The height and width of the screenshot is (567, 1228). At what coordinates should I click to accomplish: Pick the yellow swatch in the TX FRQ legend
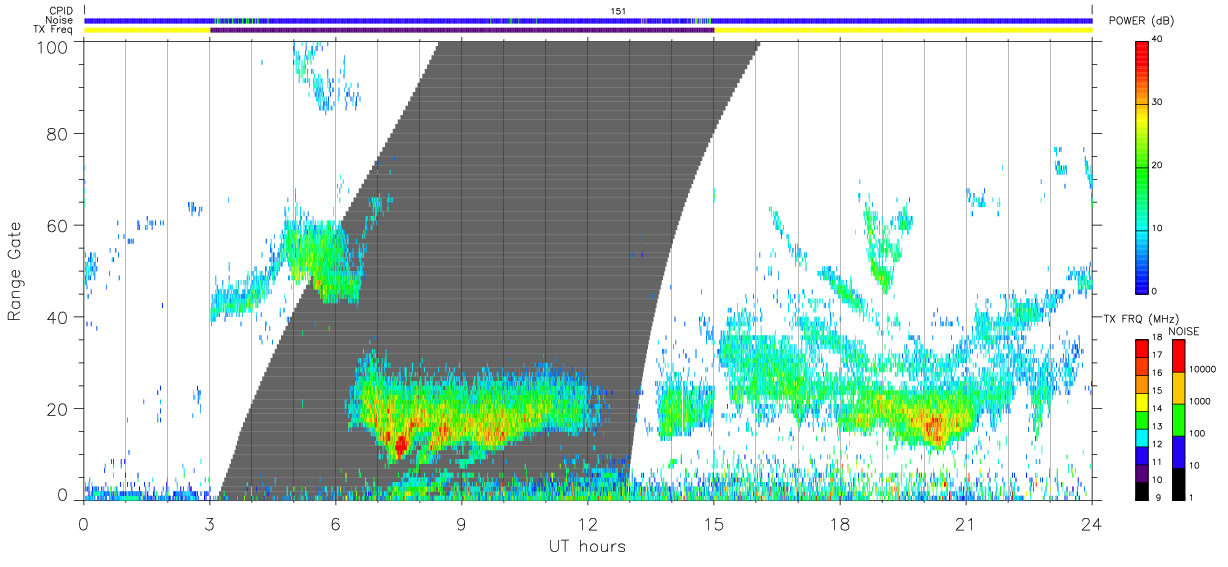click(1141, 400)
